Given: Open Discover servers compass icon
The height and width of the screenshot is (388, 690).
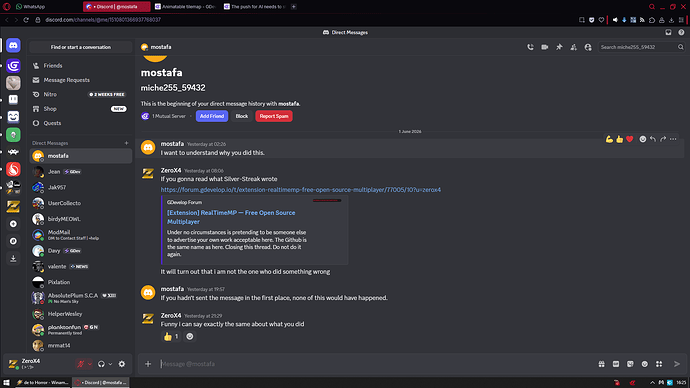Looking at the screenshot, I should pyautogui.click(x=13, y=241).
